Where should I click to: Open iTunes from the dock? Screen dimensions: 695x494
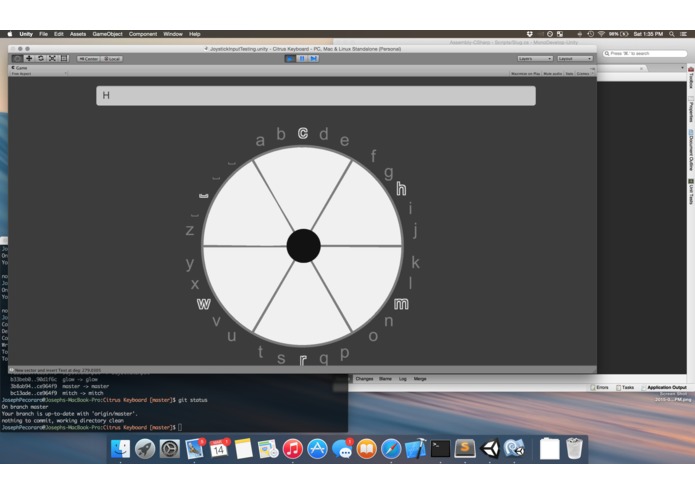pyautogui.click(x=293, y=449)
